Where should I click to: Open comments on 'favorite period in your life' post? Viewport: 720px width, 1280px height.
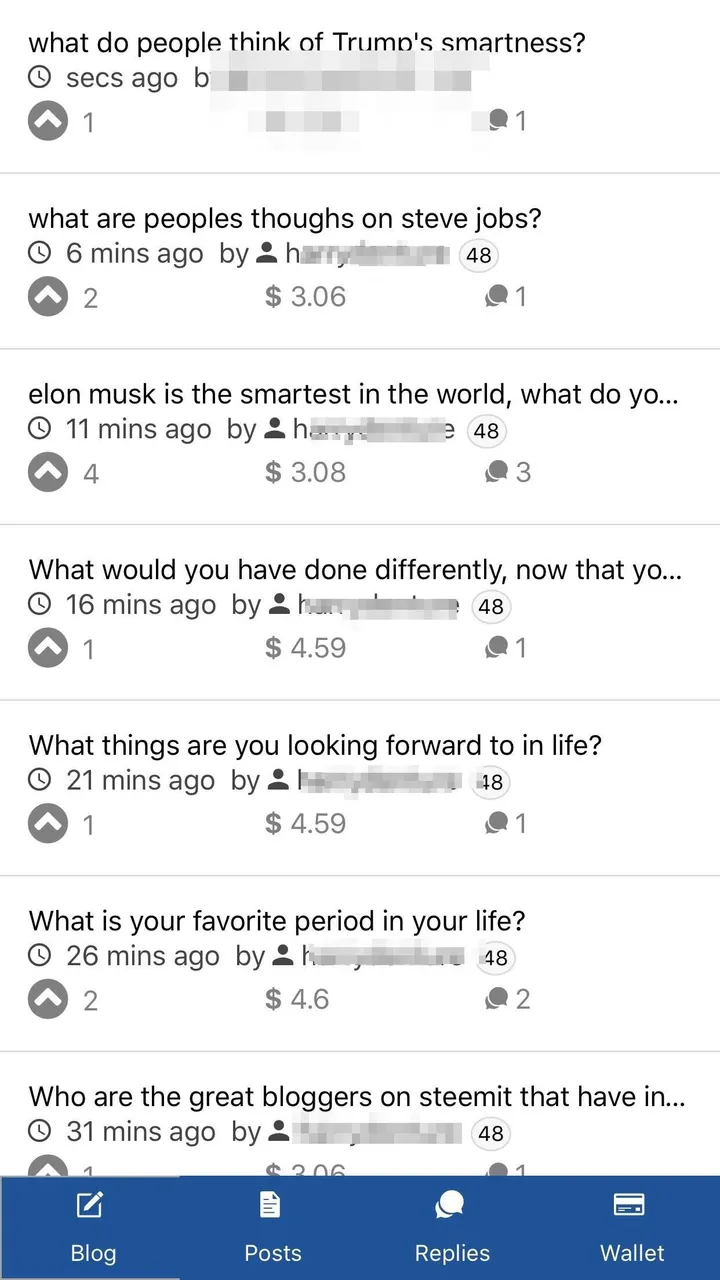pyautogui.click(x=507, y=999)
